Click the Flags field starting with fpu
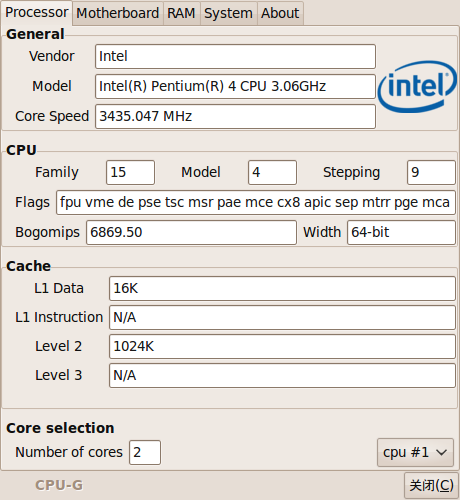 (x=256, y=202)
